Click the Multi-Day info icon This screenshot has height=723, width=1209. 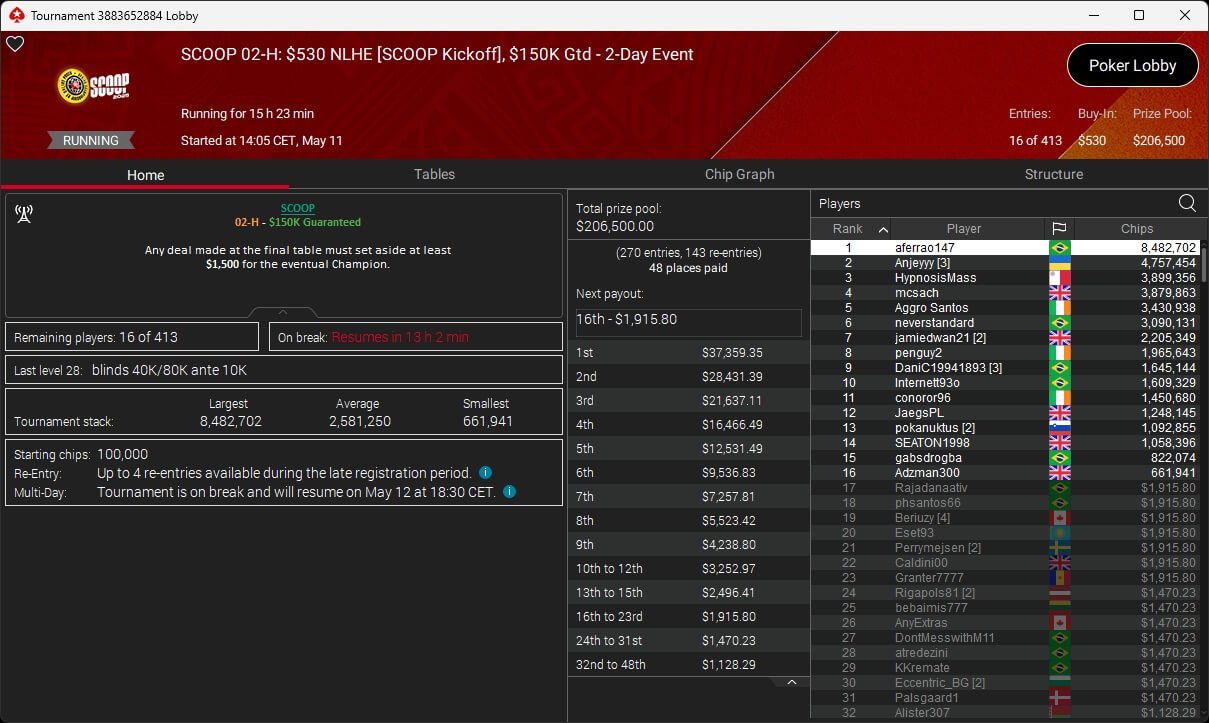[509, 491]
